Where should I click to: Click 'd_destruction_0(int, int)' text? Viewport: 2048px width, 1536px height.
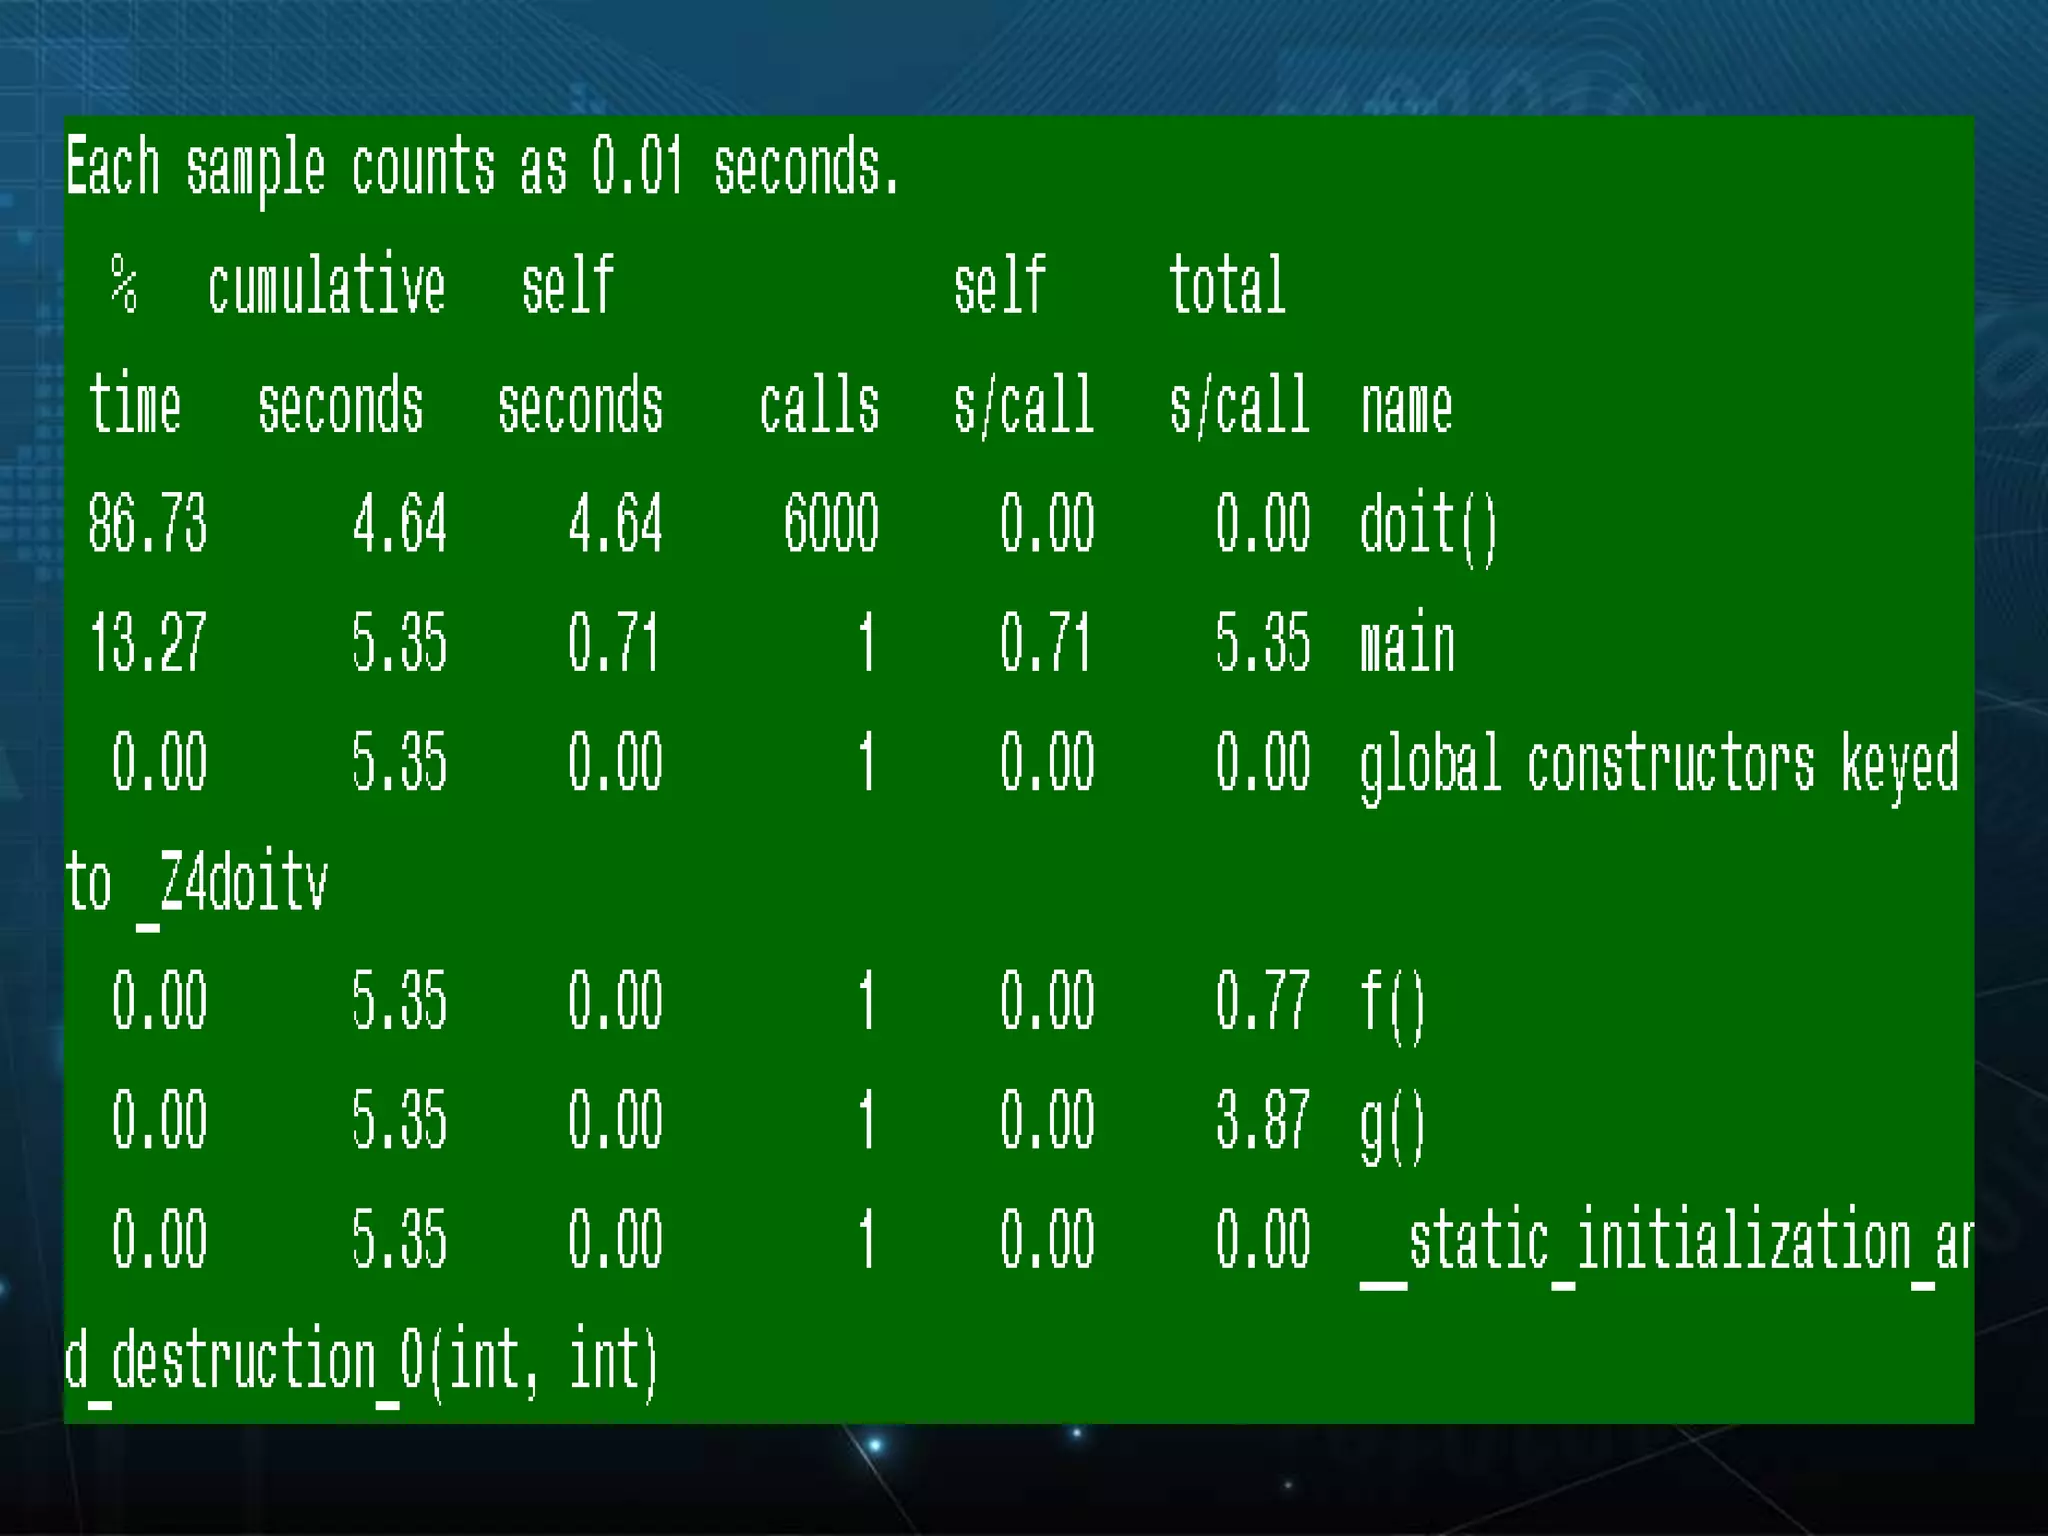click(360, 1362)
